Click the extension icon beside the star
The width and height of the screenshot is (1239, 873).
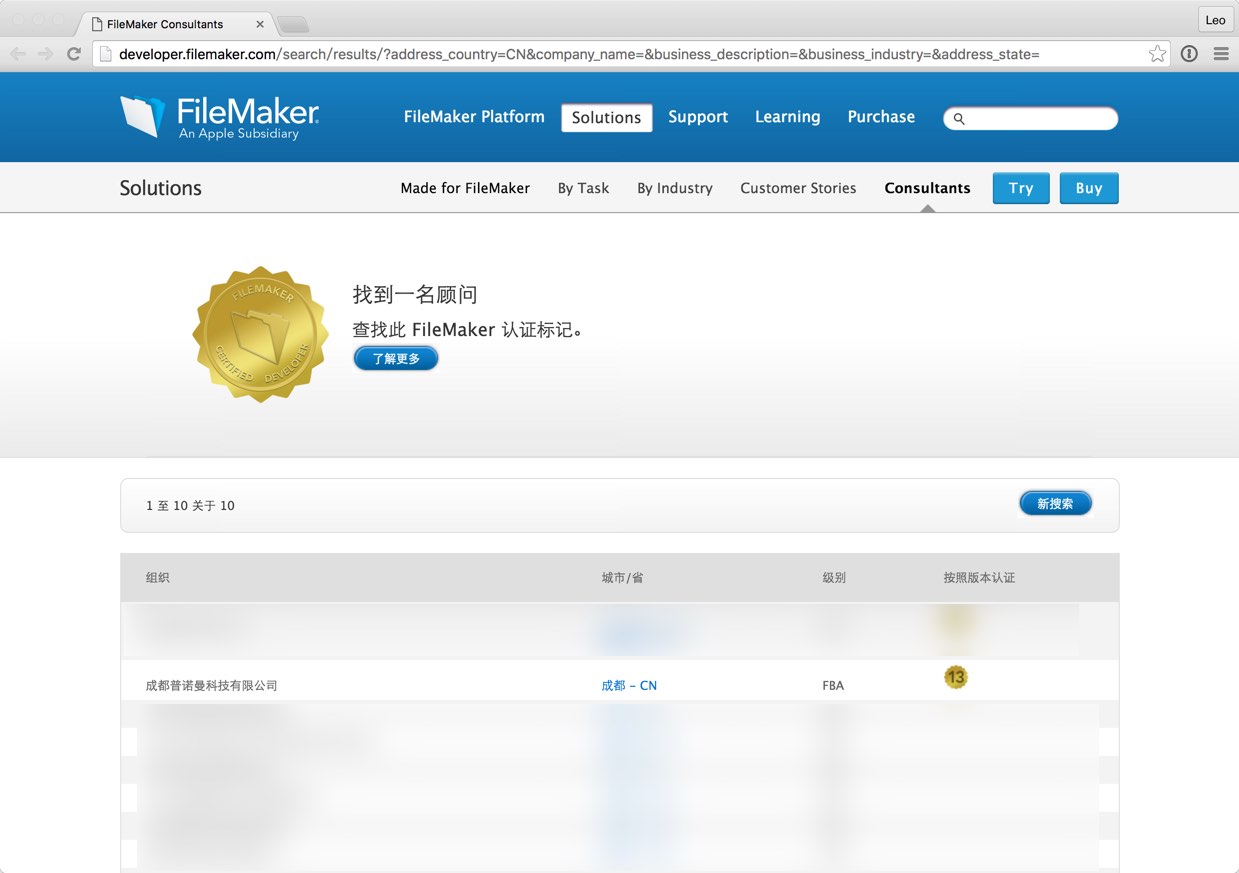pyautogui.click(x=1189, y=54)
